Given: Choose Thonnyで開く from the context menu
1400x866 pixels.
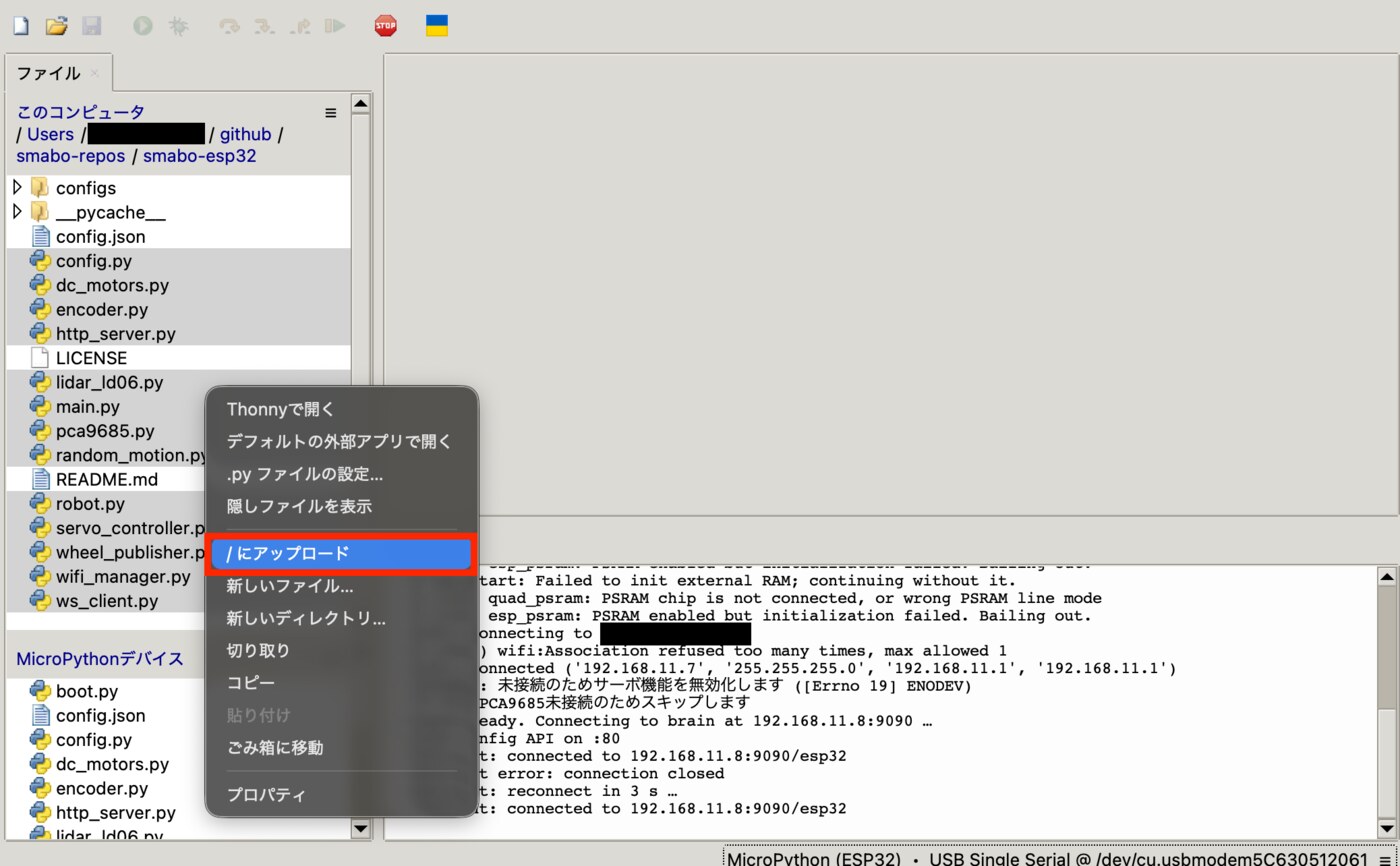Looking at the screenshot, I should [341, 409].
